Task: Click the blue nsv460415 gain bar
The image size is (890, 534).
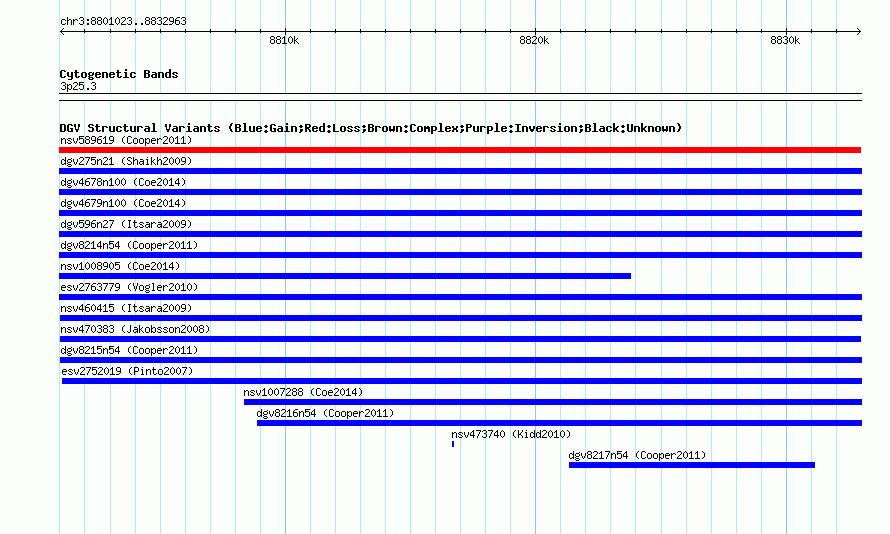Action: click(x=460, y=318)
